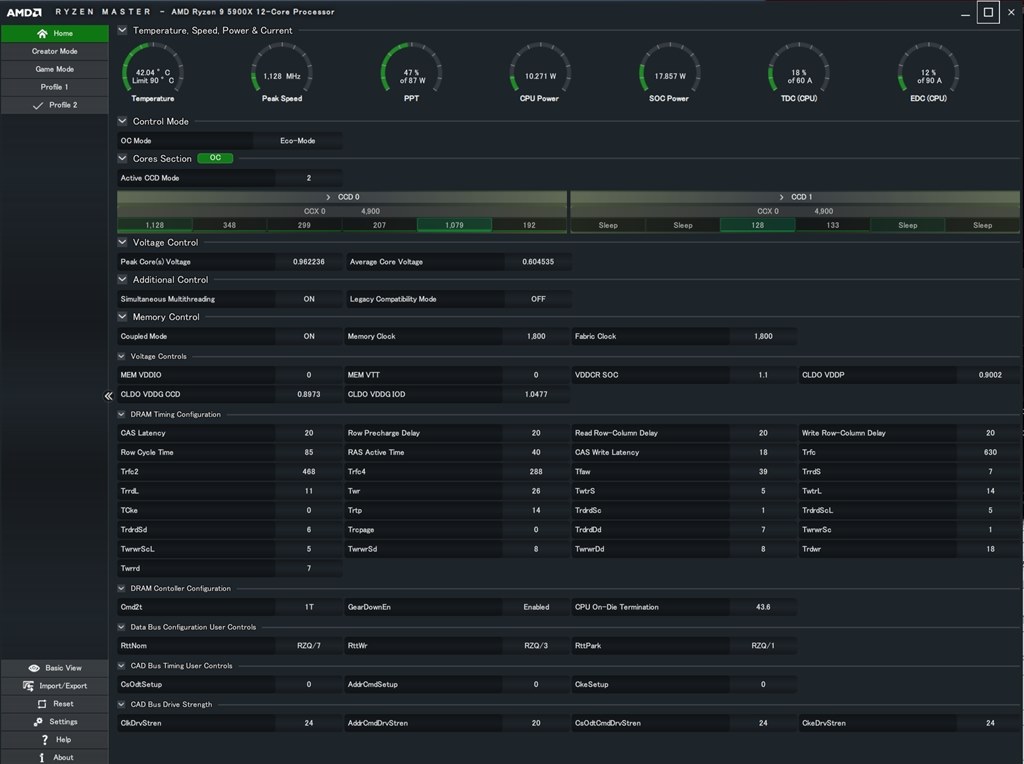
Task: Click the CPU Power gauge
Action: [x=540, y=73]
